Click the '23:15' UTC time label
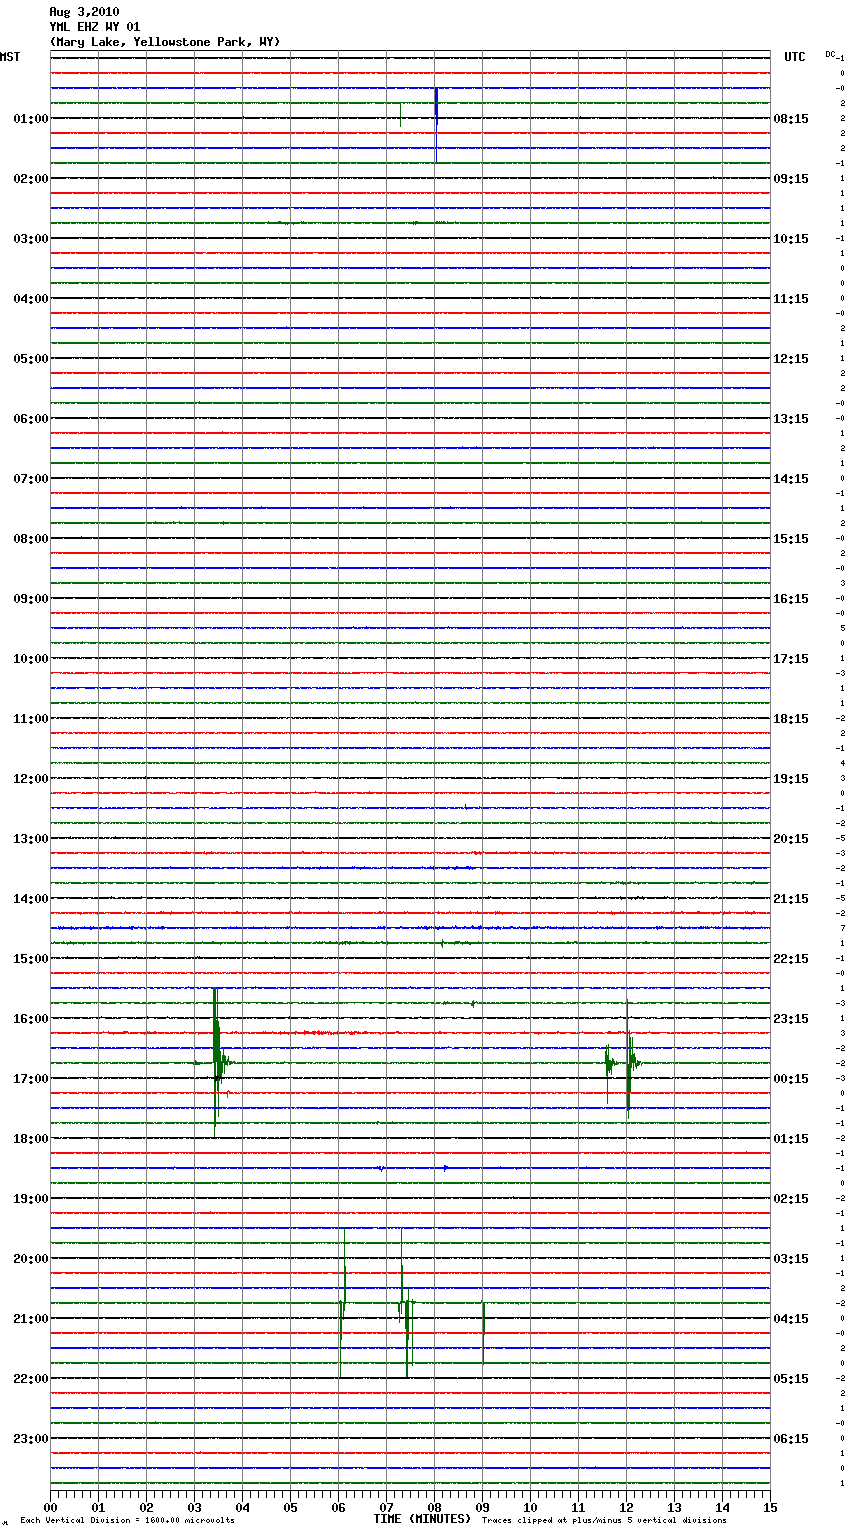The height and width of the screenshot is (1534, 850). tap(791, 1019)
